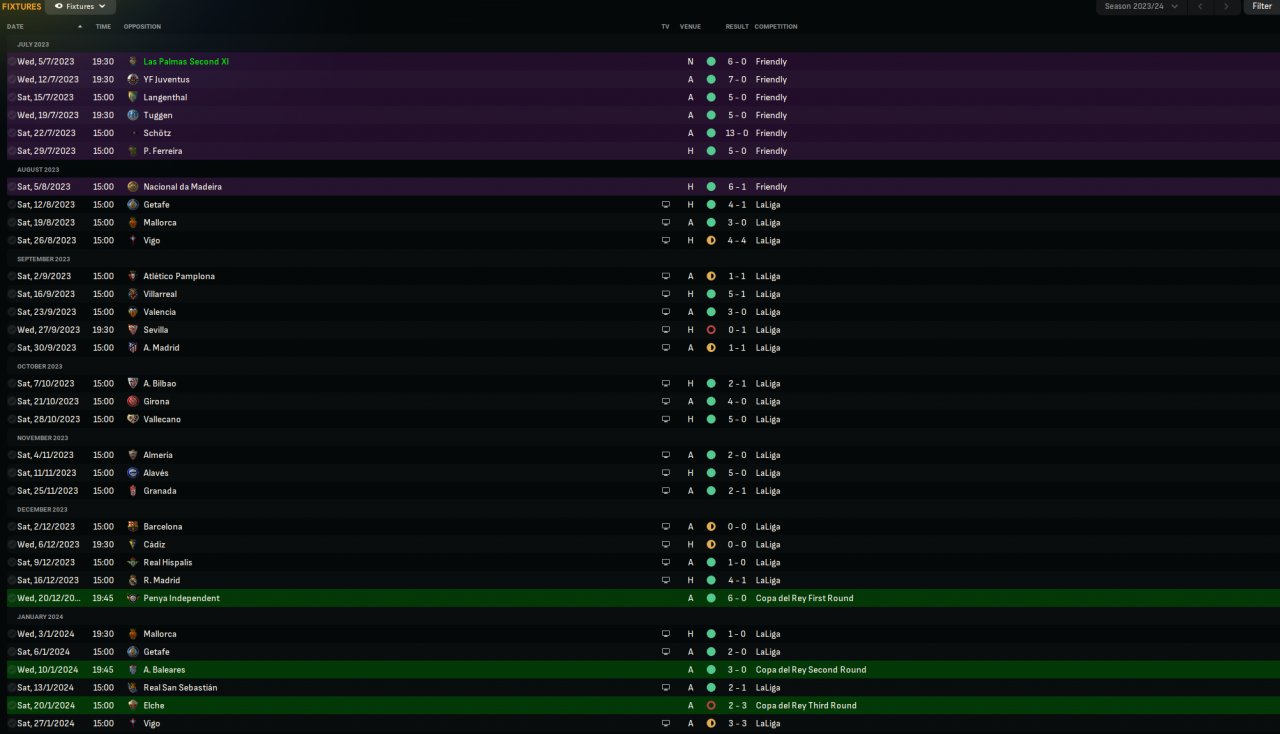The image size is (1280, 734).
Task: Click the date Sat, 27/1/2024
Action: click(x=45, y=724)
